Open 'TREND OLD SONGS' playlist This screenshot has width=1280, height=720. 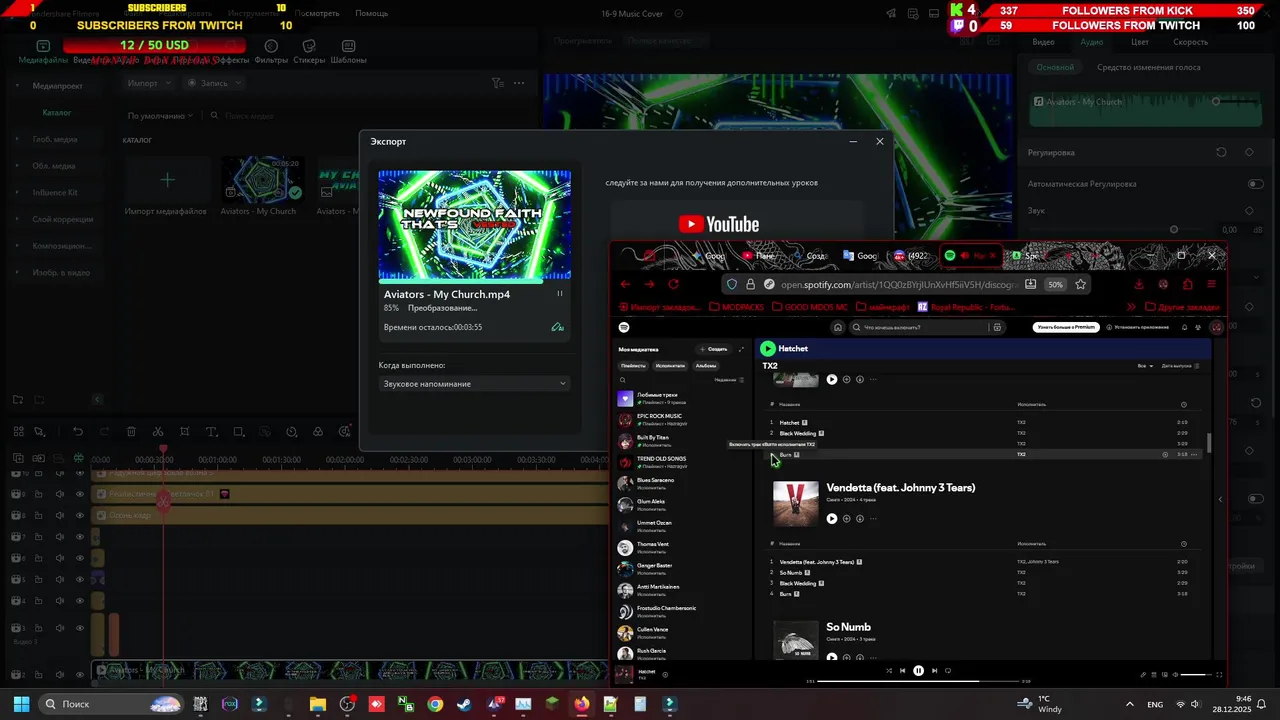(680, 462)
